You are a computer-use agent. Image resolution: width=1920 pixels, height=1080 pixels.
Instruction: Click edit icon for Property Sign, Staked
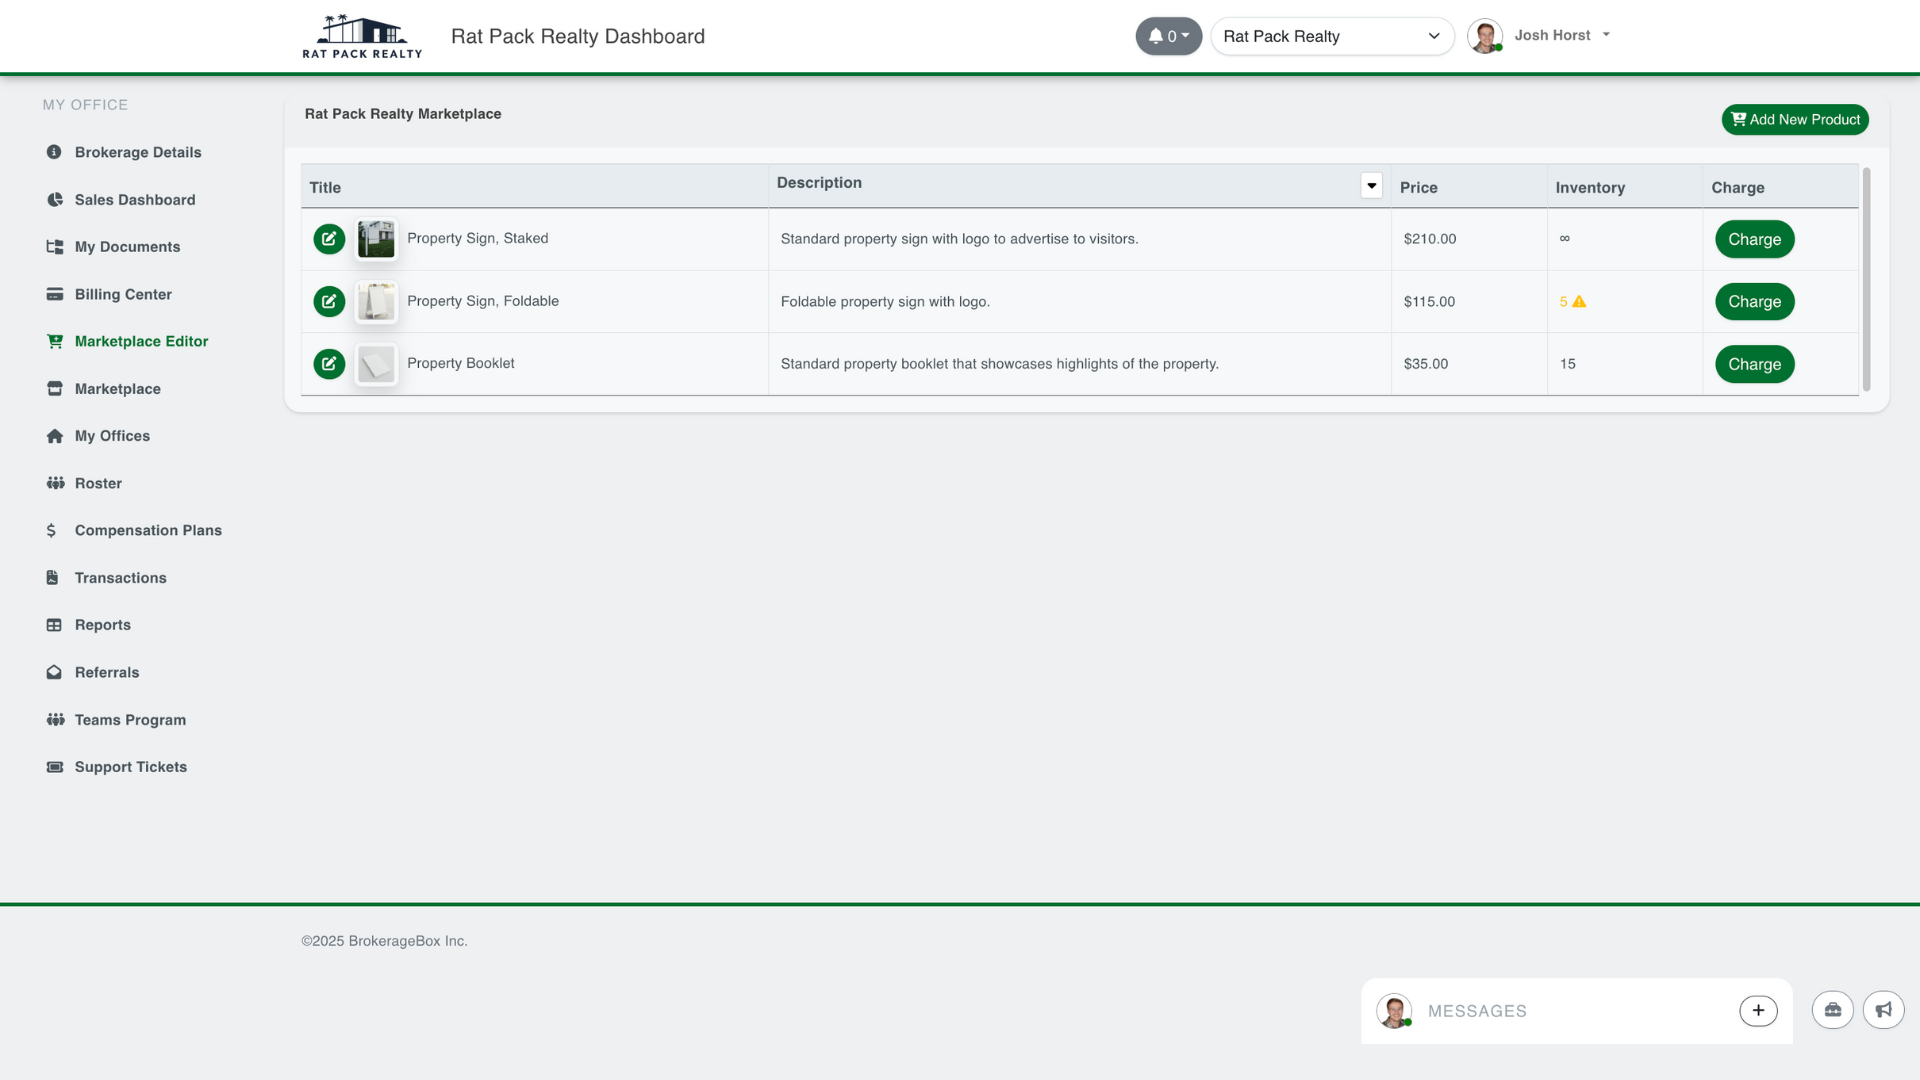point(329,239)
